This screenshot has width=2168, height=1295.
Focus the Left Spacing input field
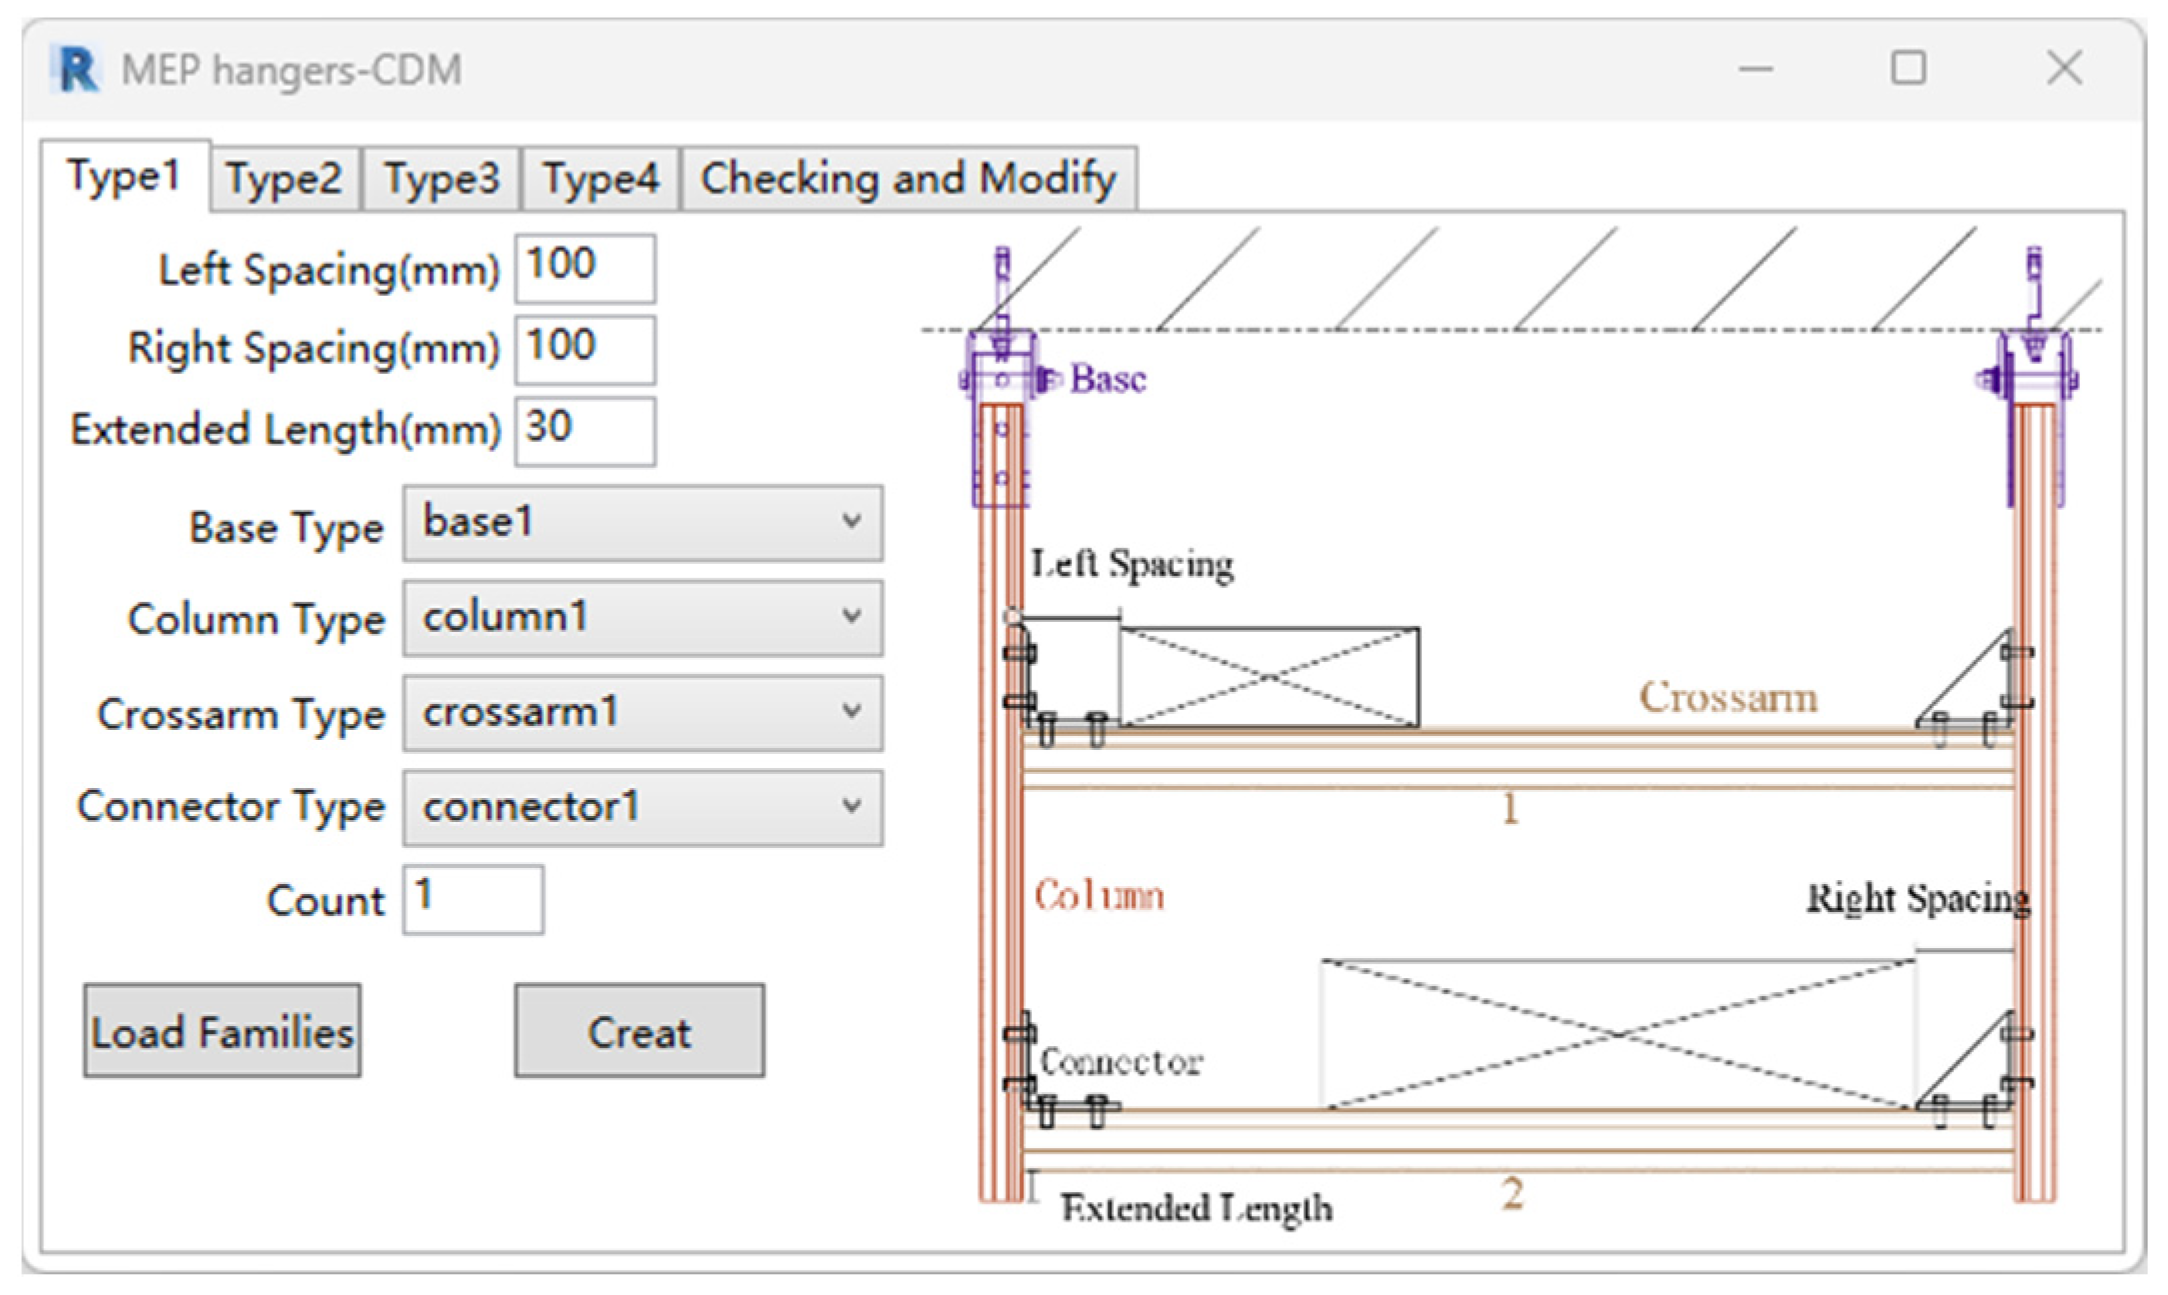(x=585, y=268)
